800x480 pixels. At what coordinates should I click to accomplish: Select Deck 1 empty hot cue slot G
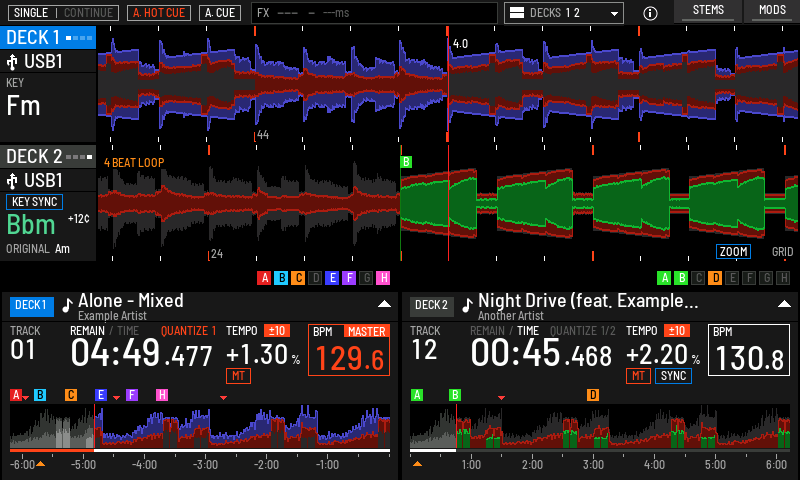tap(366, 278)
